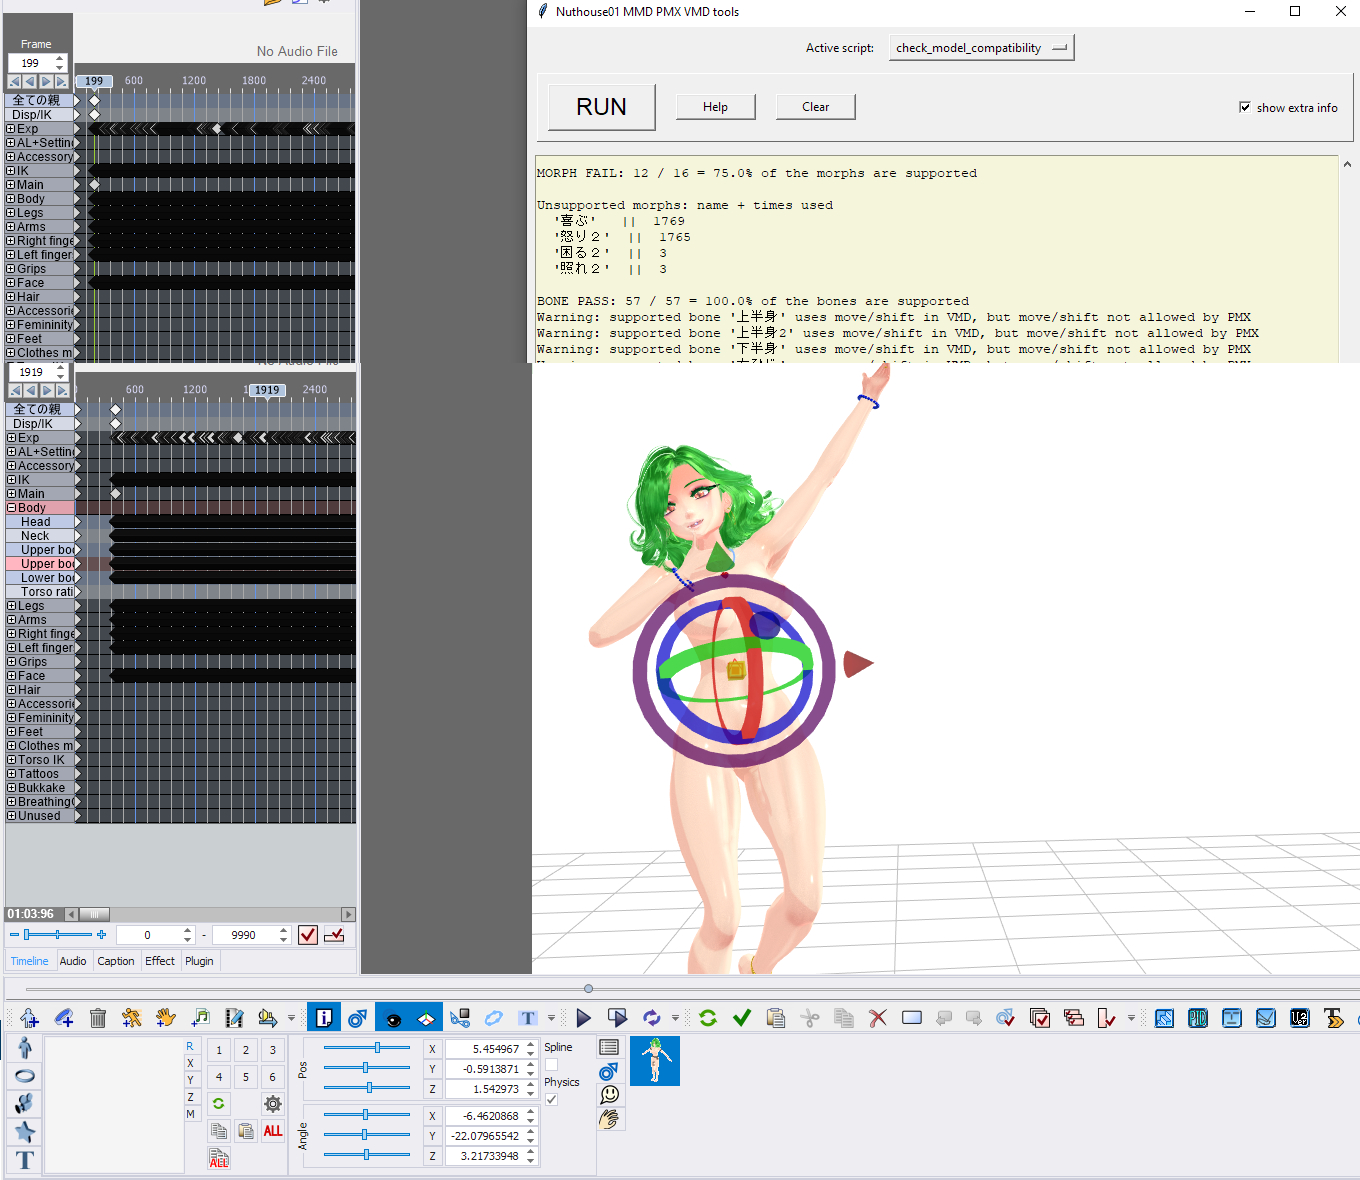This screenshot has height=1180, width=1360.
Task: Select the accessory ring mode icon
Action: click(25, 1076)
